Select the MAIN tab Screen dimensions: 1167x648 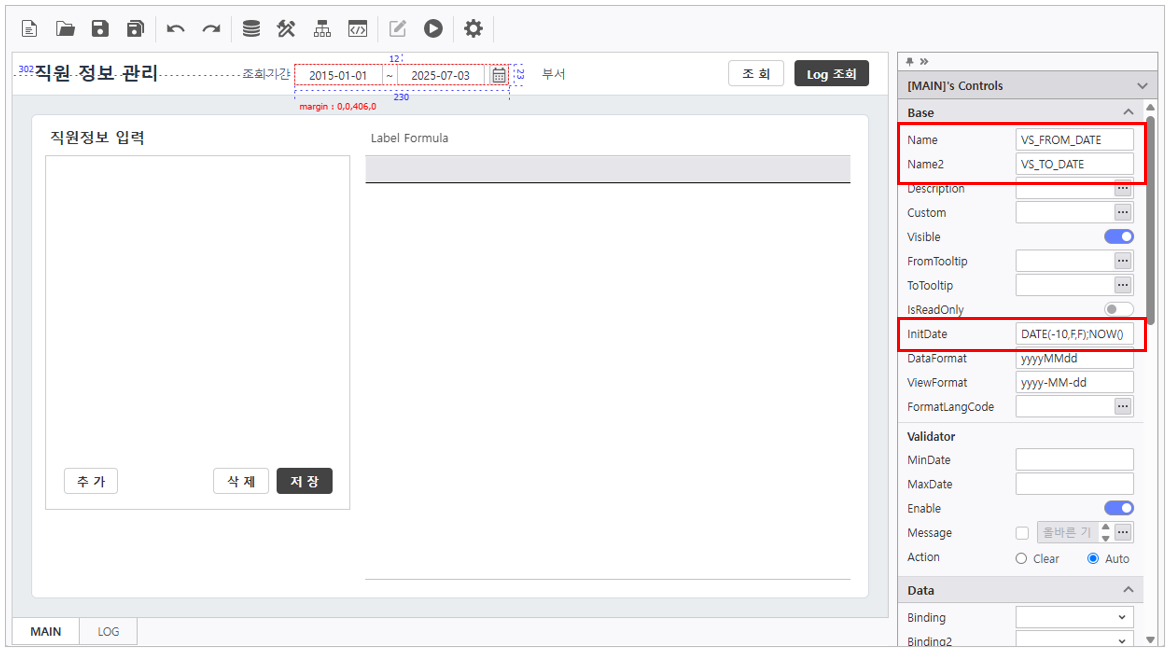coord(46,632)
